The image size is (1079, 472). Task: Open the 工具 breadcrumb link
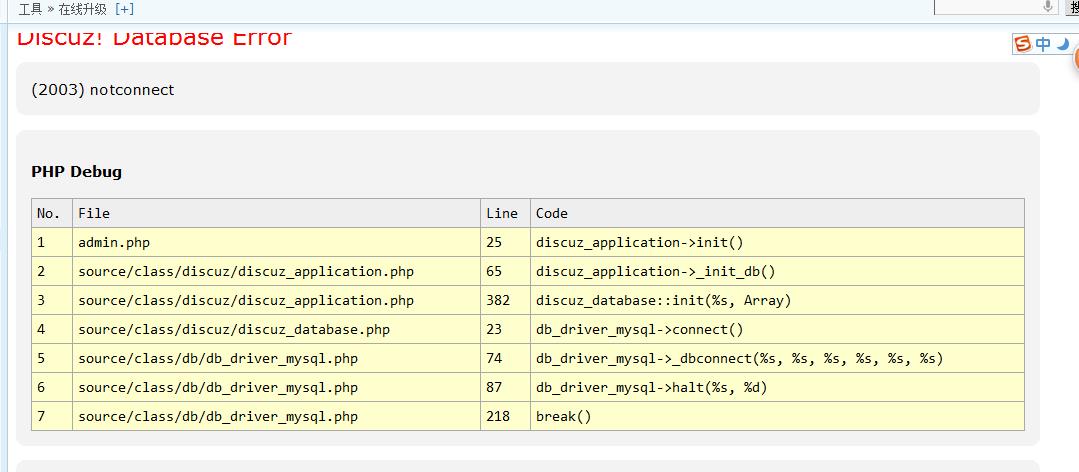(30, 9)
